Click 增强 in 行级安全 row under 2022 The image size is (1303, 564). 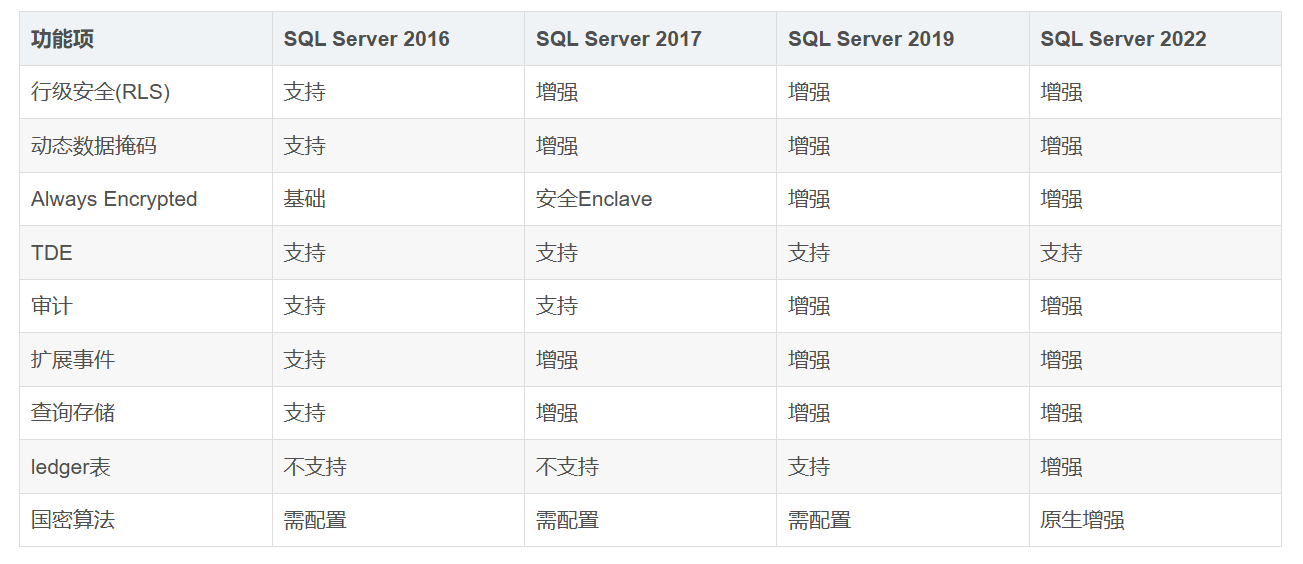(x=1061, y=92)
